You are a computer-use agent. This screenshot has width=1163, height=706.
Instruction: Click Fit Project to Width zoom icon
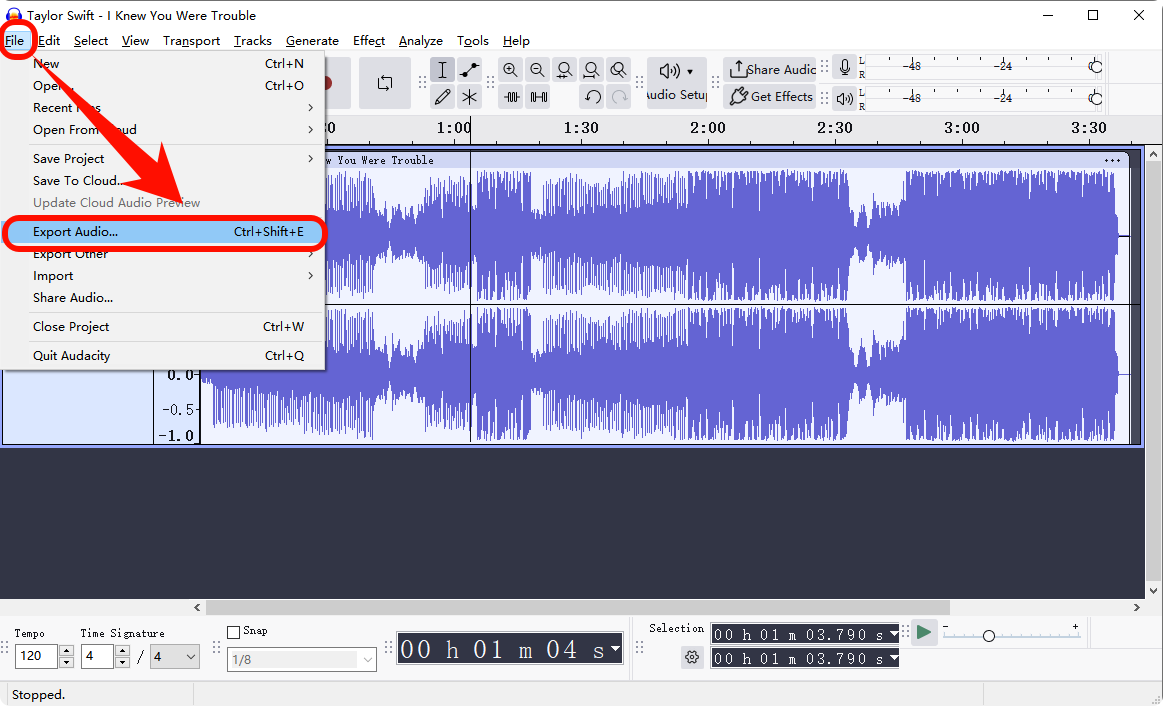pos(591,70)
